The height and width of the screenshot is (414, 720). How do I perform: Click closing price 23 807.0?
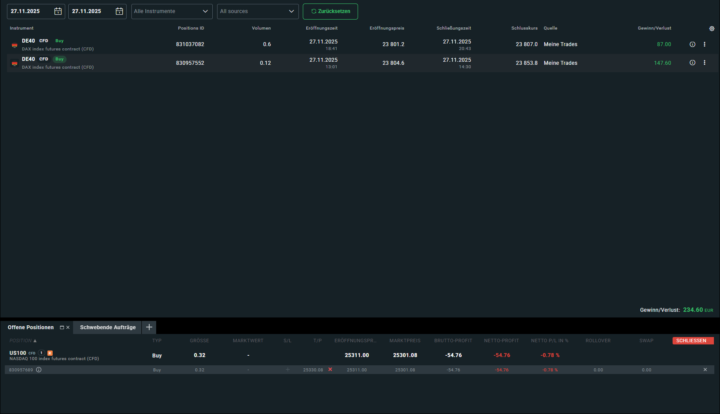point(527,45)
